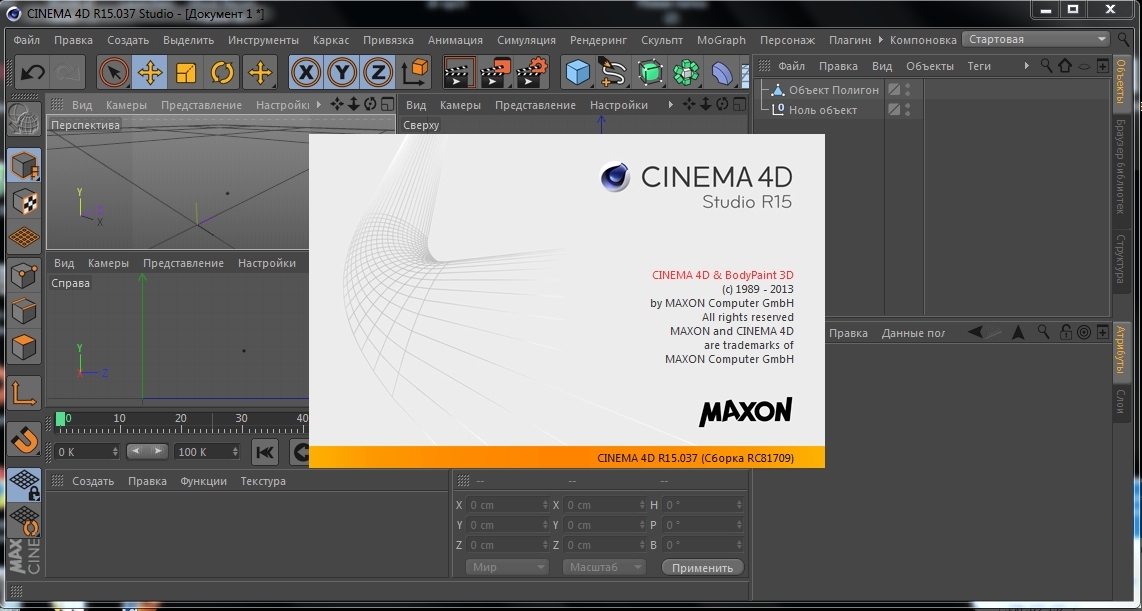Switch to Points mode

click(x=24, y=275)
